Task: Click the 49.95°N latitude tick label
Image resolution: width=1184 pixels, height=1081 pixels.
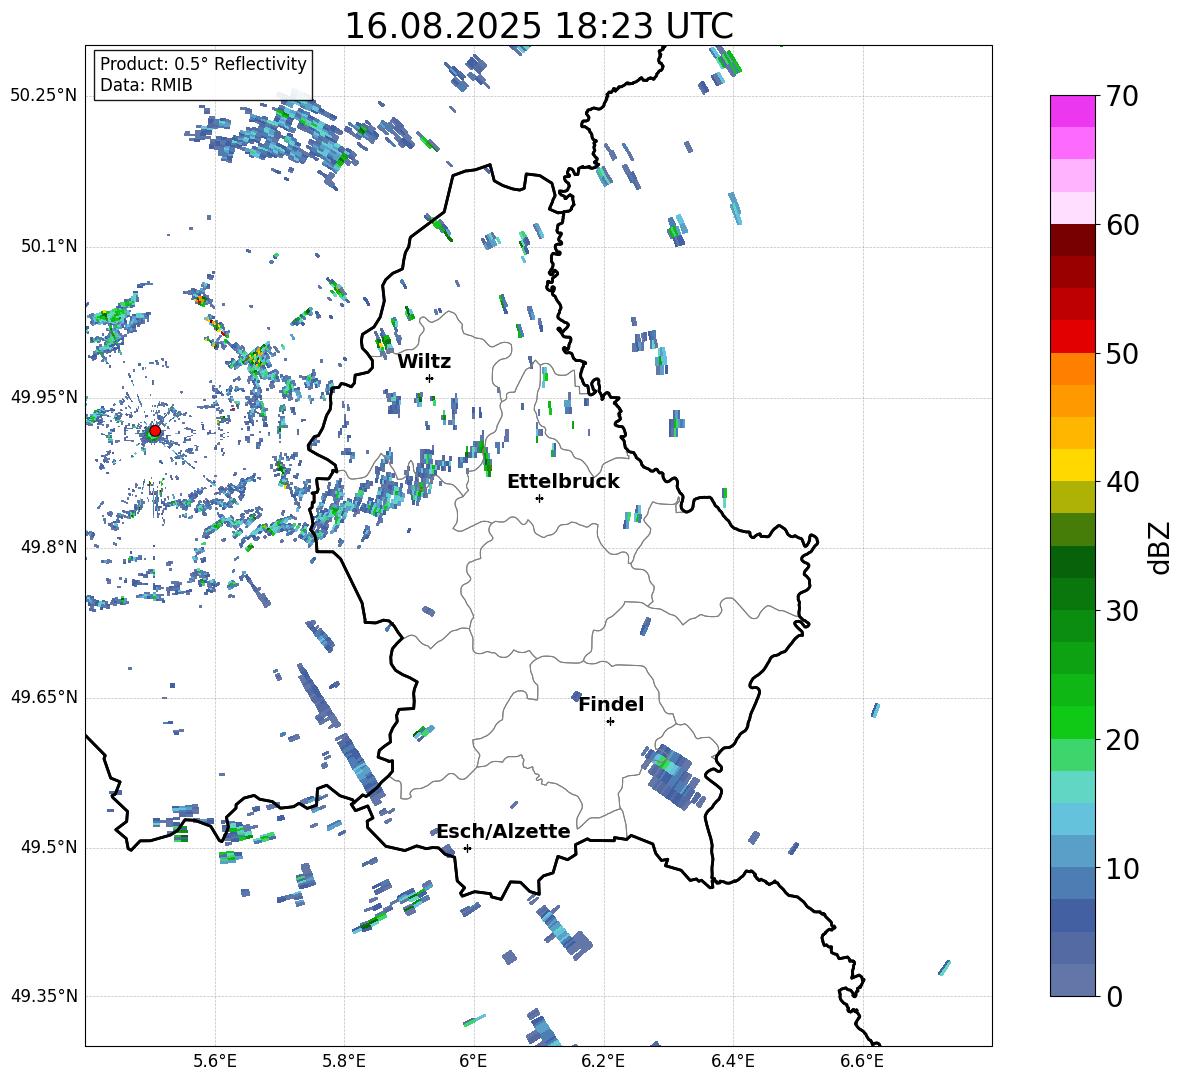Action: click(44, 397)
